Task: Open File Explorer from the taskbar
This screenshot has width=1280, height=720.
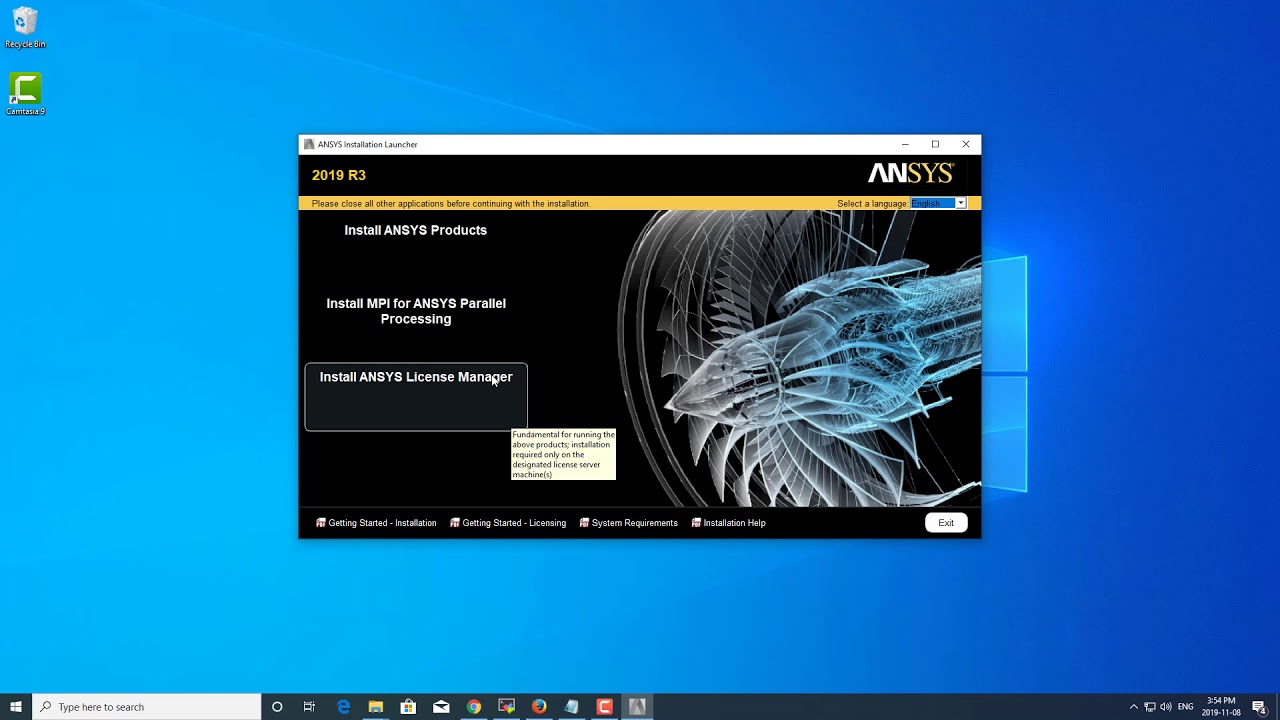Action: pyautogui.click(x=376, y=707)
